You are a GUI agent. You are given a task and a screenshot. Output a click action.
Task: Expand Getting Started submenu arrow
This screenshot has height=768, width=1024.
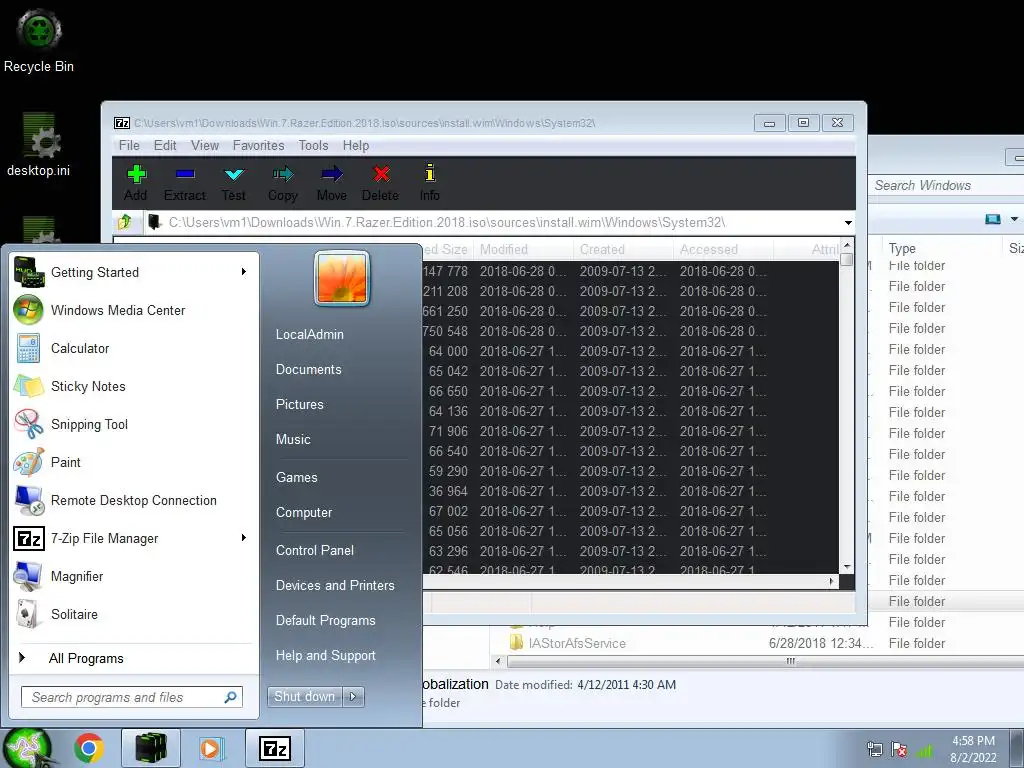click(244, 272)
